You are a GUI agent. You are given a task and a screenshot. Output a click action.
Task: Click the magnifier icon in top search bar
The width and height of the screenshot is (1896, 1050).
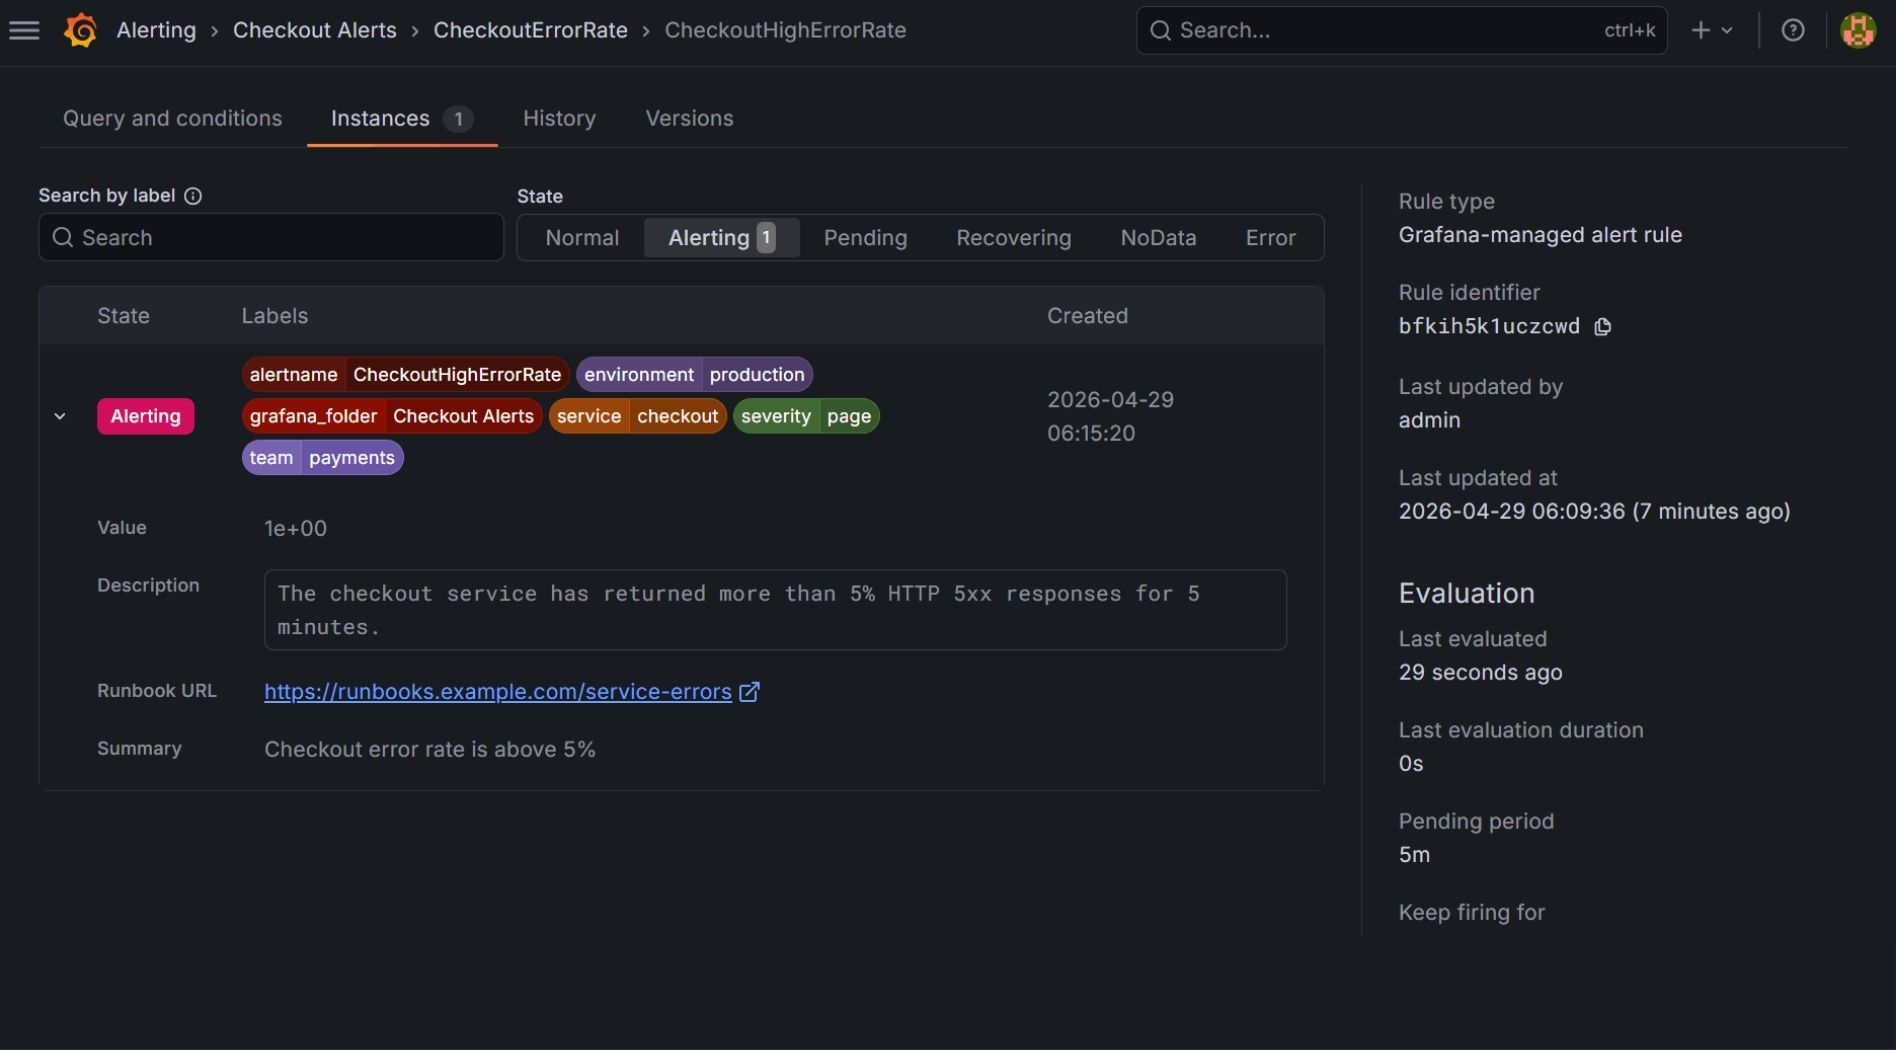(1160, 31)
